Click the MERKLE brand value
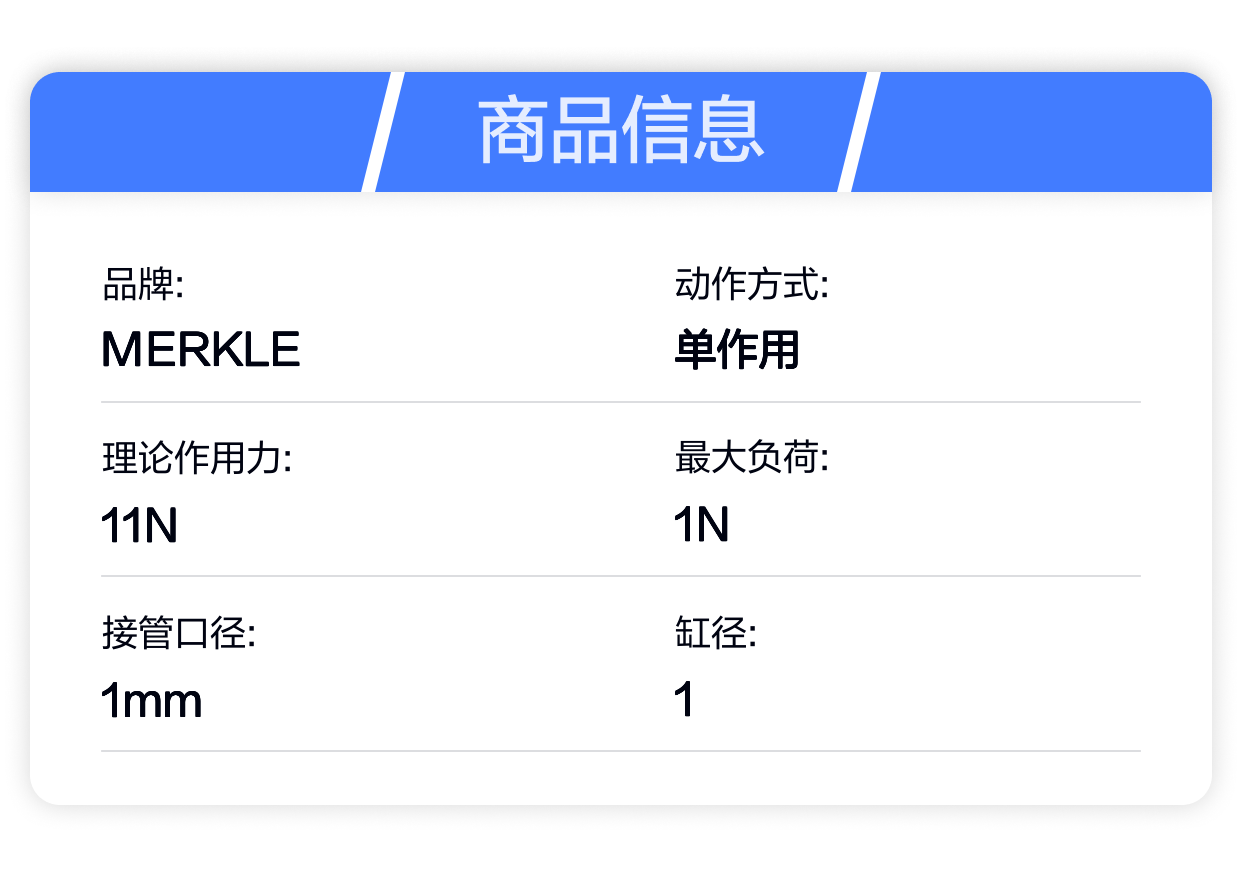The width and height of the screenshot is (1242, 877). click(201, 350)
